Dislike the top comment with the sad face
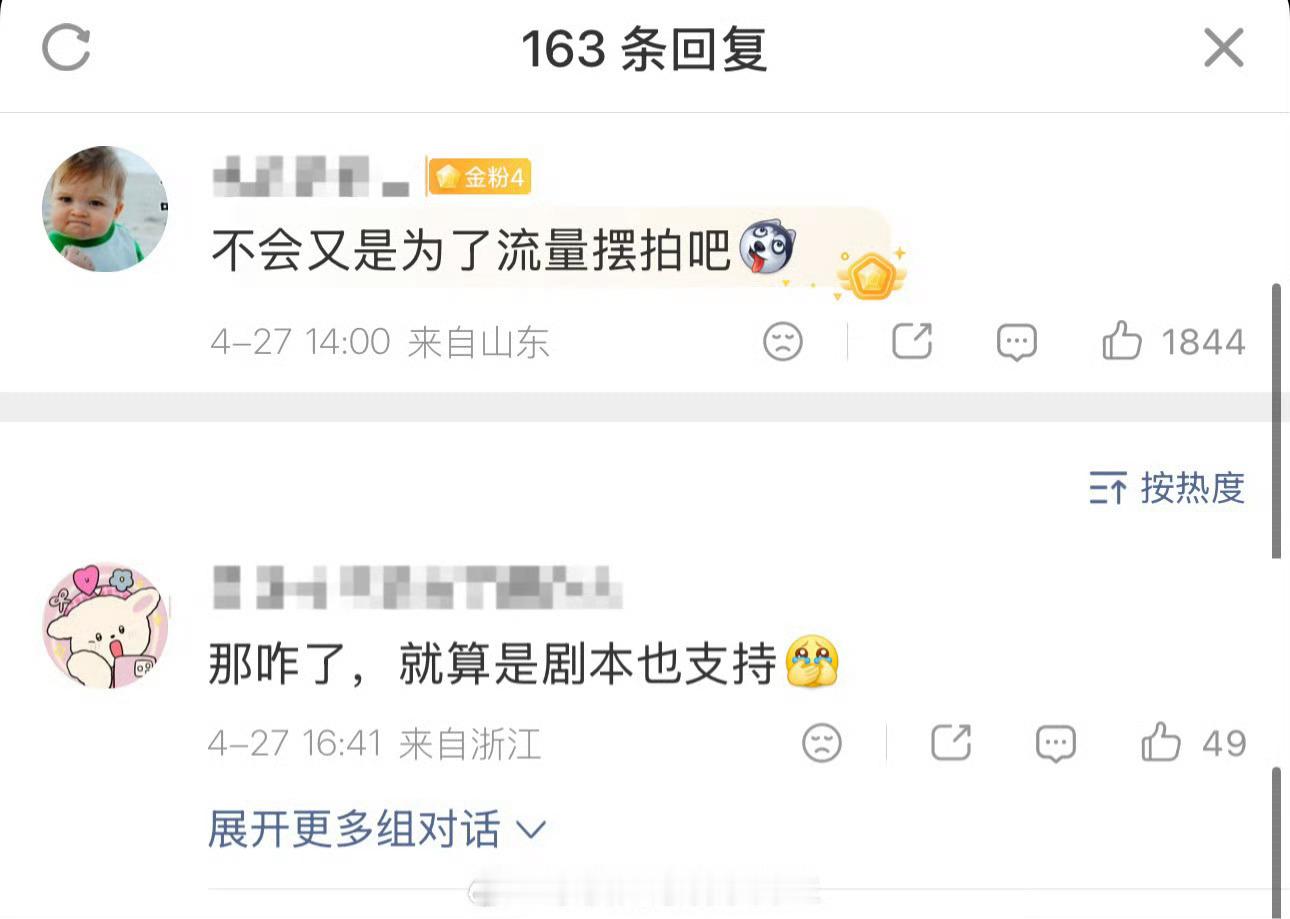 pyautogui.click(x=783, y=342)
